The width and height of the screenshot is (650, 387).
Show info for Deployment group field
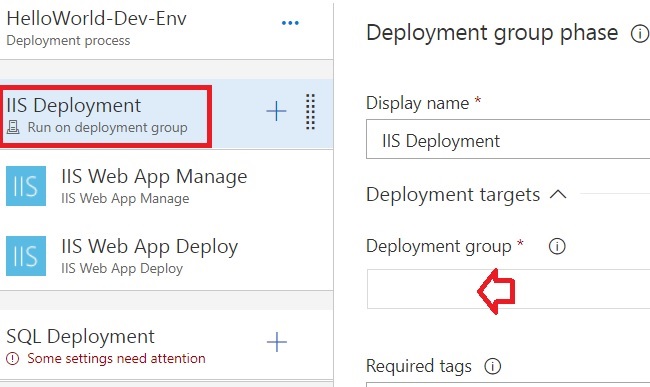pyautogui.click(x=557, y=246)
